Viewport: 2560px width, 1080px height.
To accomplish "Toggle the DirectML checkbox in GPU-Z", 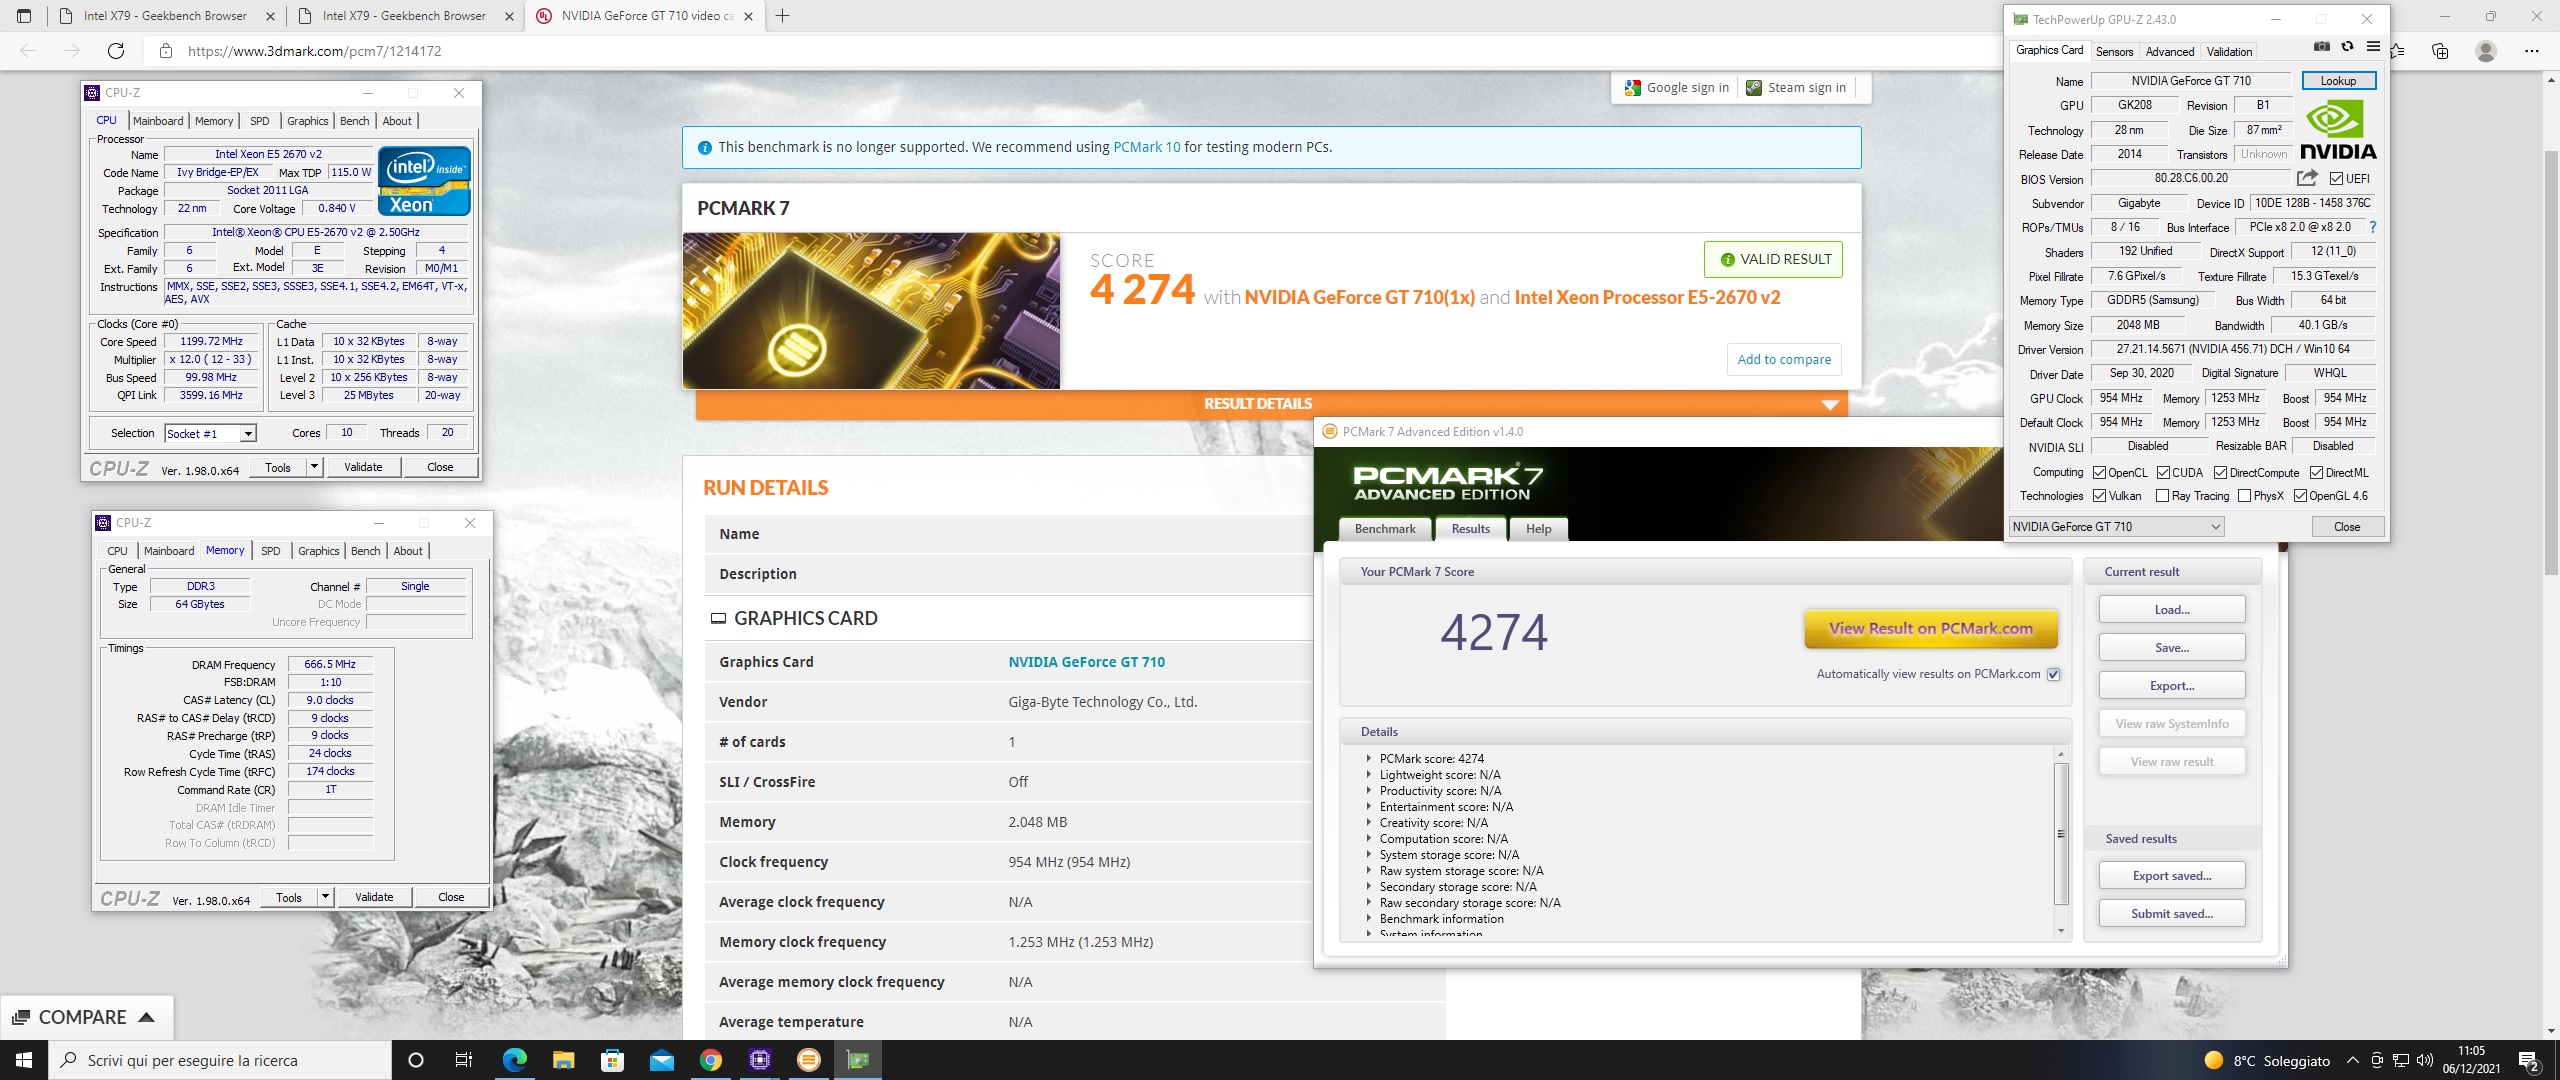I will 2316,473.
